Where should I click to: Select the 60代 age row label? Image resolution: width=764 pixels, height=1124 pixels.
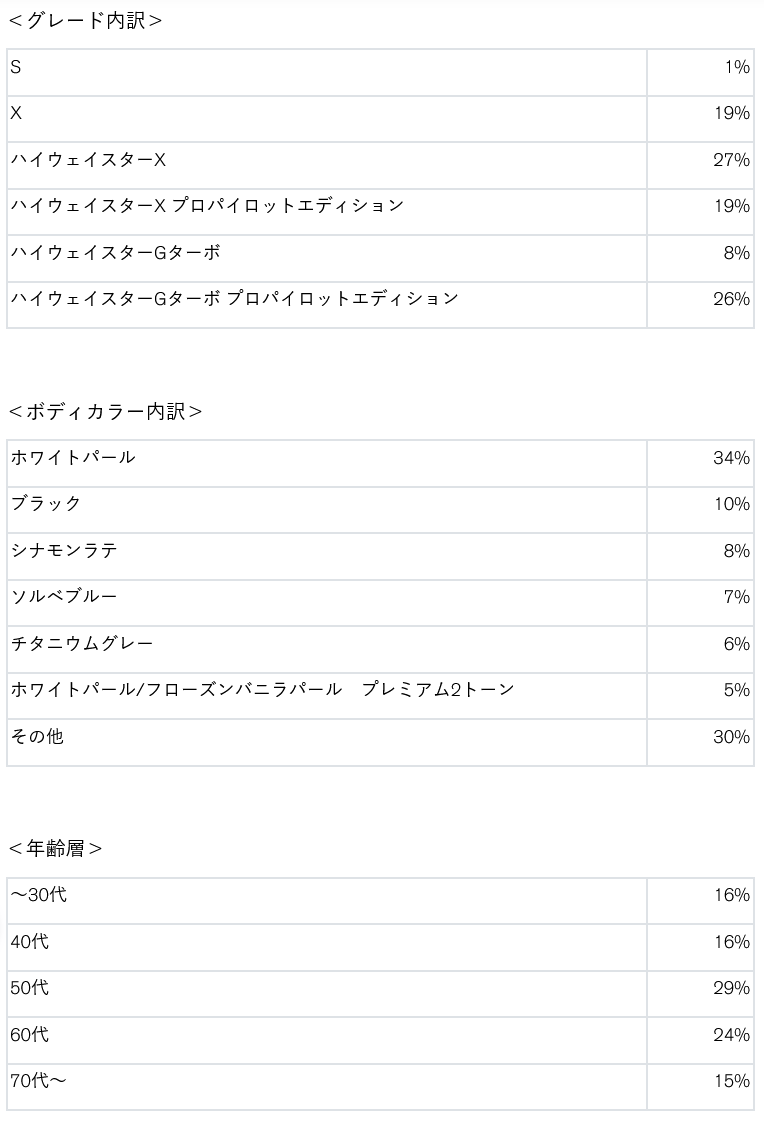[29, 1035]
